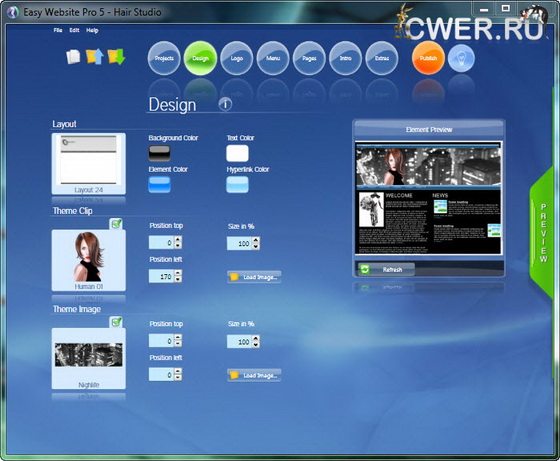Click Load Image for Theme Image

pyautogui.click(x=254, y=375)
